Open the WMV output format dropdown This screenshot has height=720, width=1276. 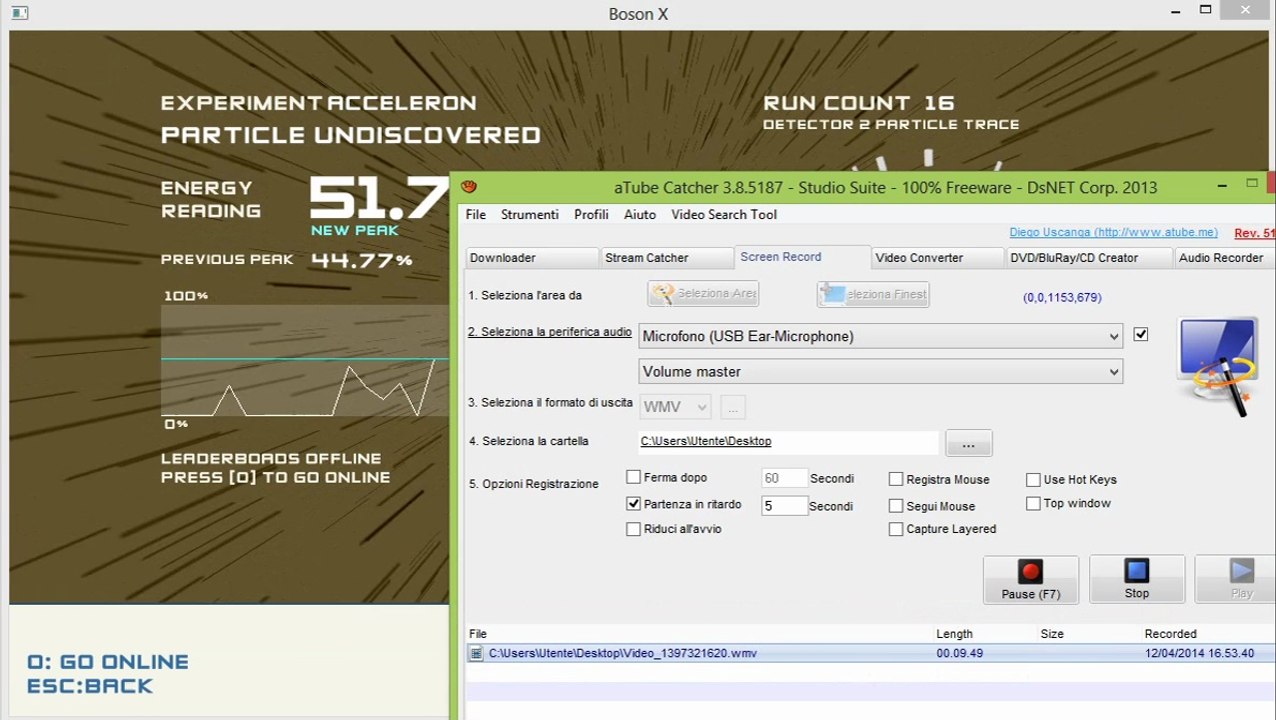click(x=675, y=407)
